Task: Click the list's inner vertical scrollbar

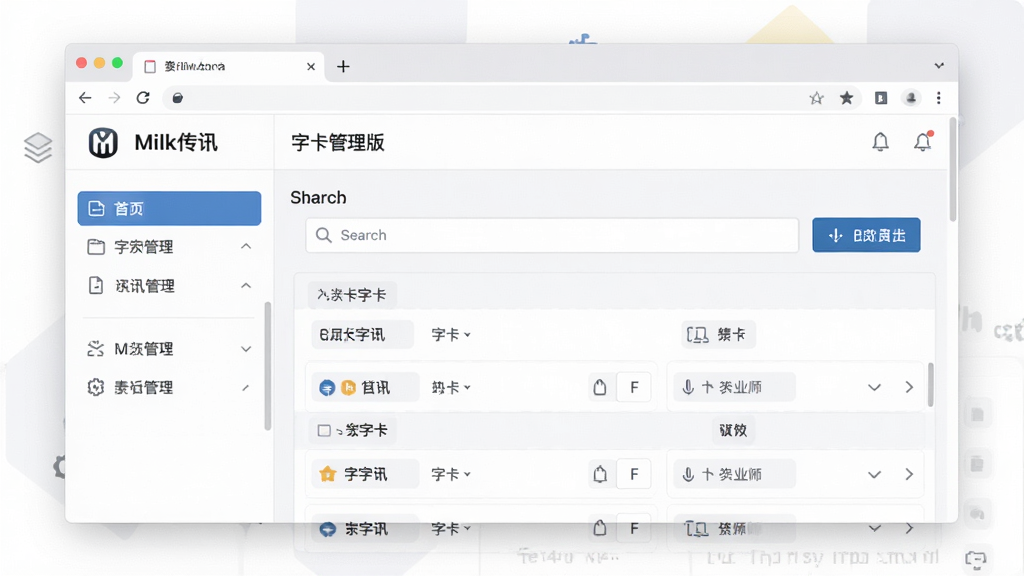Action: [930, 385]
